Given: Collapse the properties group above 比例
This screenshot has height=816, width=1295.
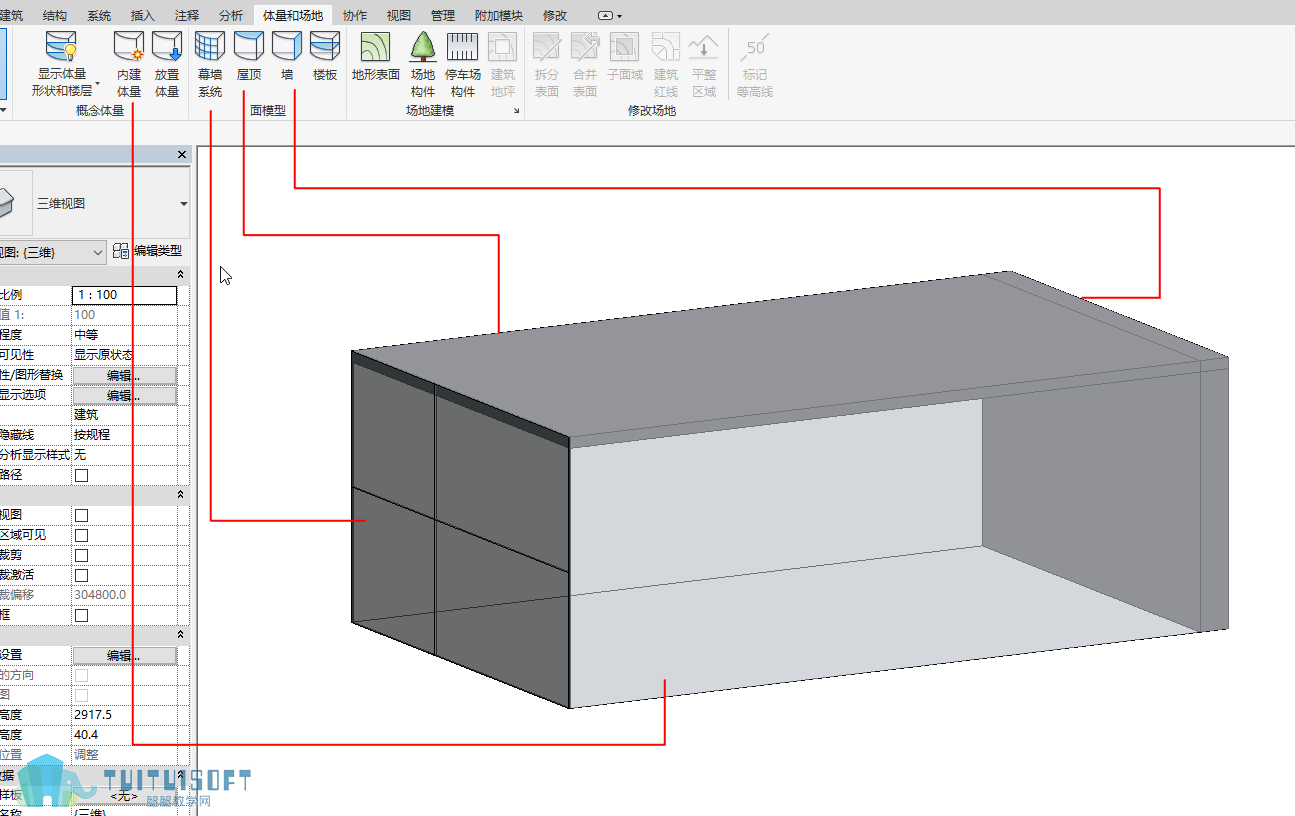Looking at the screenshot, I should click(x=181, y=275).
